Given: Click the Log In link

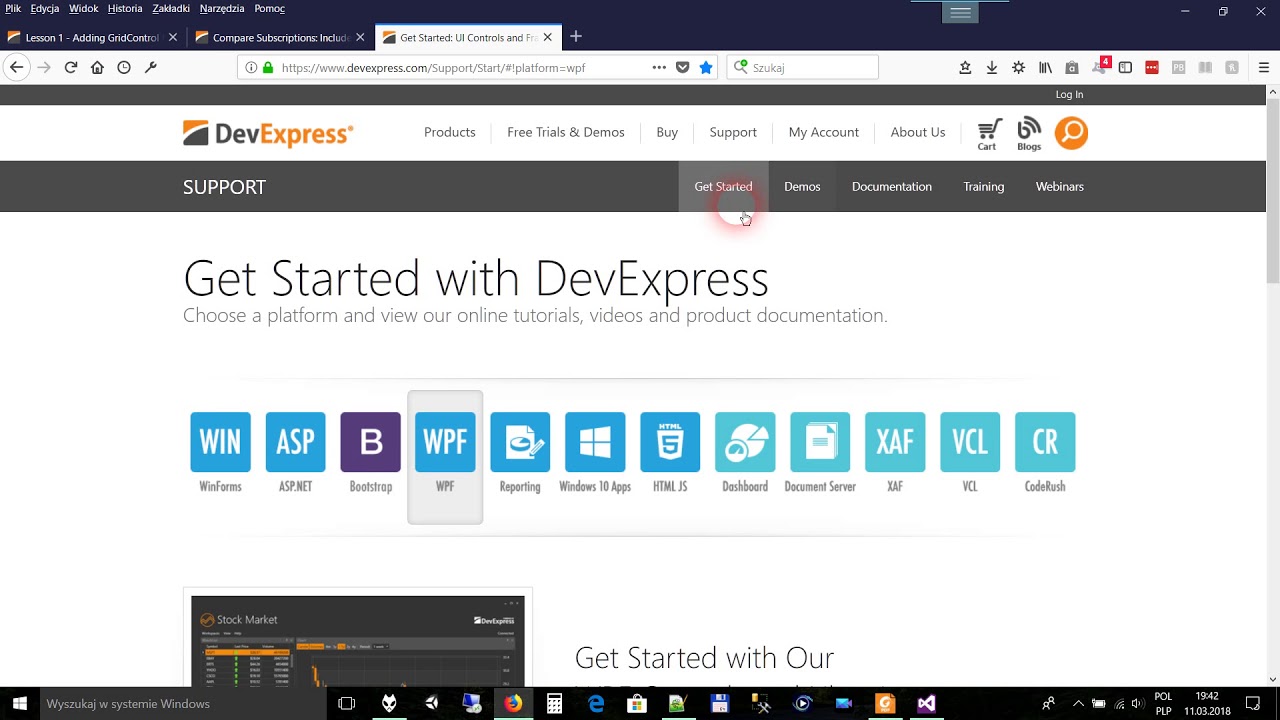Looking at the screenshot, I should [1069, 95].
